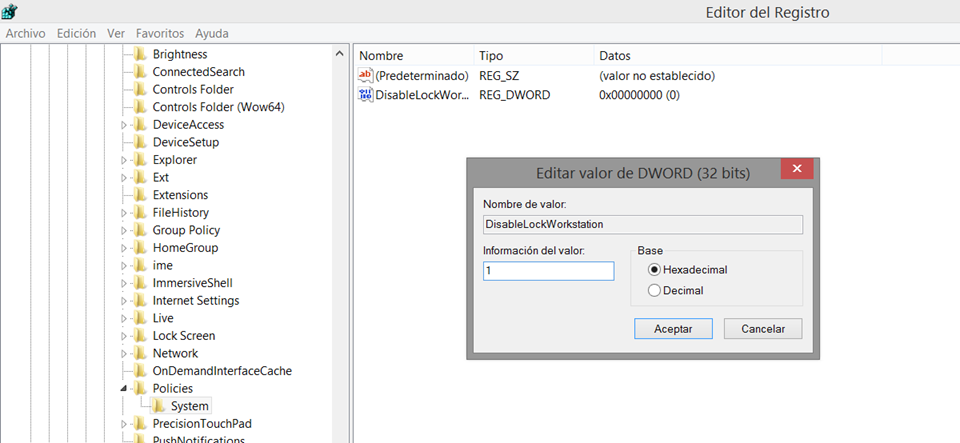
Task: Expand the DeviceAccess key
Action: tap(124, 125)
